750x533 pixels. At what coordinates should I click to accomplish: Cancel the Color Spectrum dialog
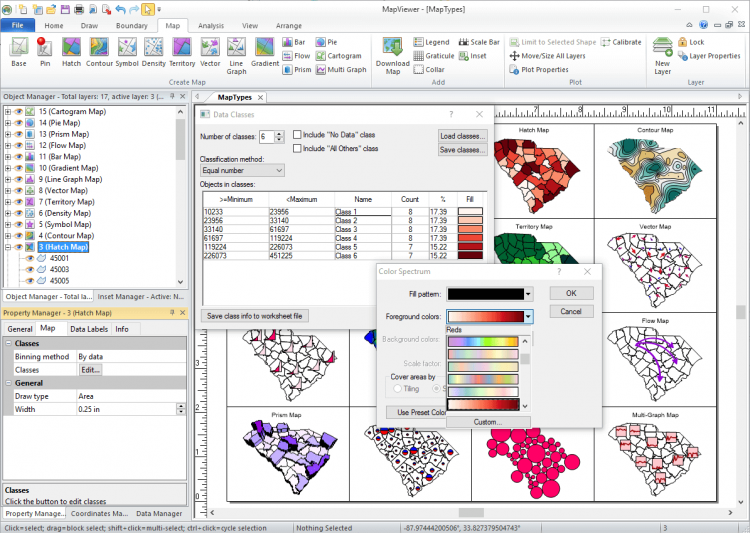coord(572,311)
